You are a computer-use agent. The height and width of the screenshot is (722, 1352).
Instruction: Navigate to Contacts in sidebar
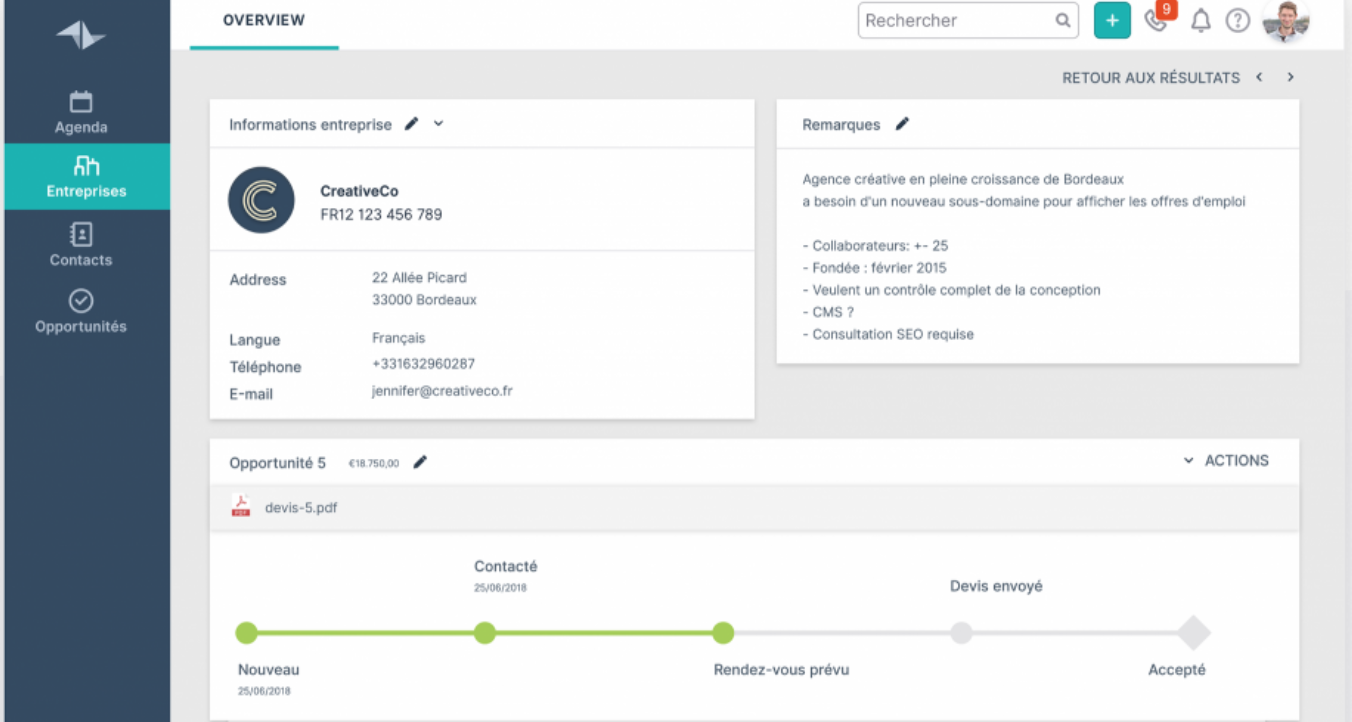(x=81, y=246)
